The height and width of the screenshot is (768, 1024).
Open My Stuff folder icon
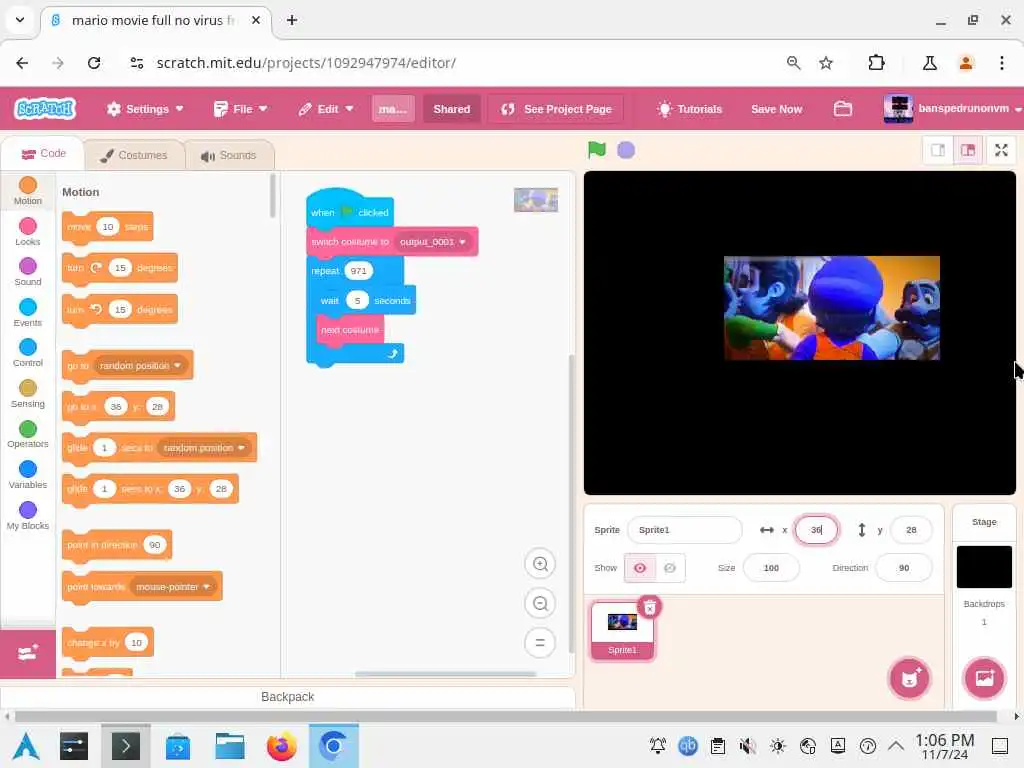(x=842, y=108)
